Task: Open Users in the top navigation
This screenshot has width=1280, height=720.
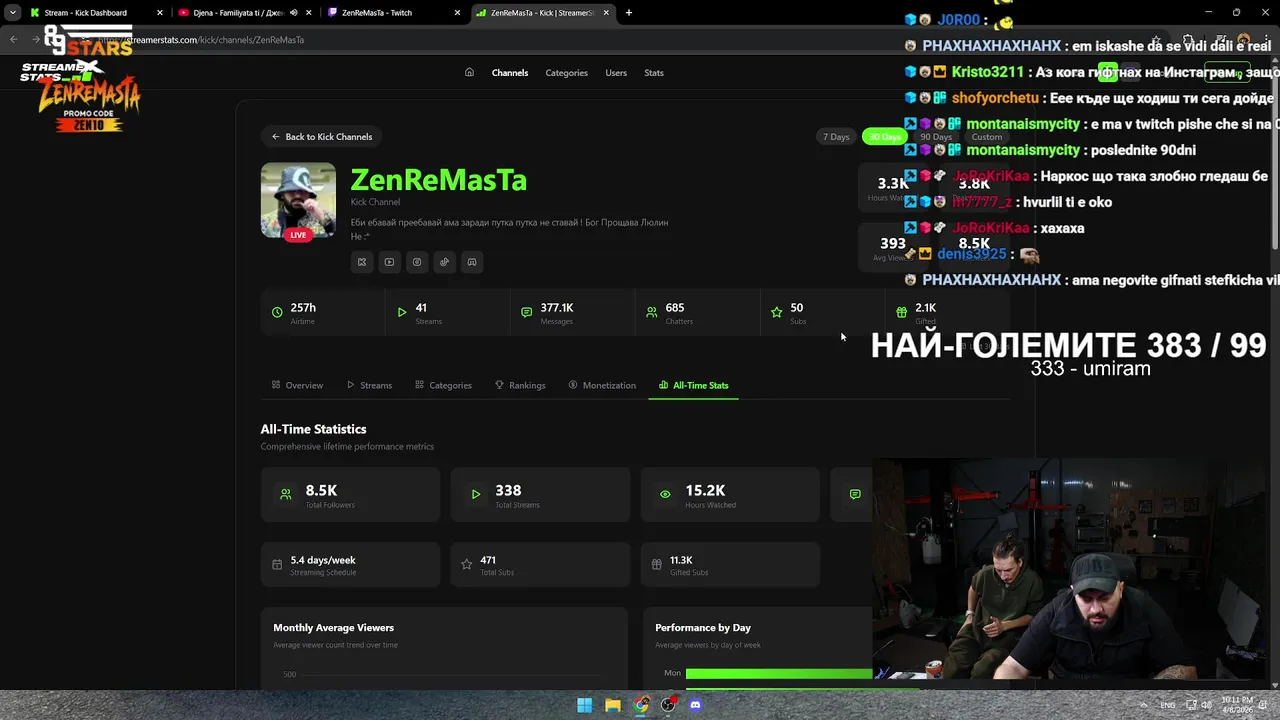Action: (x=616, y=73)
